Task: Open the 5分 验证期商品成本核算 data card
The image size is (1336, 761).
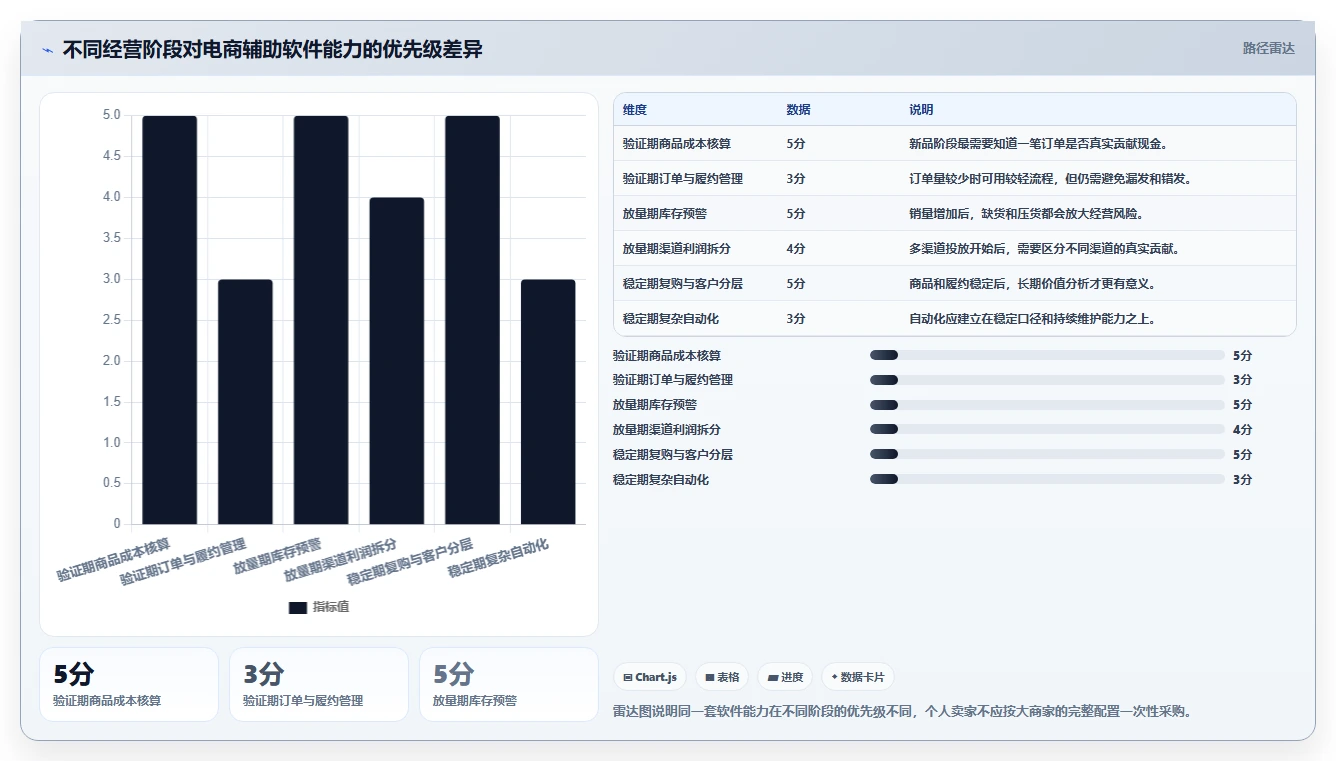Action: tap(129, 684)
